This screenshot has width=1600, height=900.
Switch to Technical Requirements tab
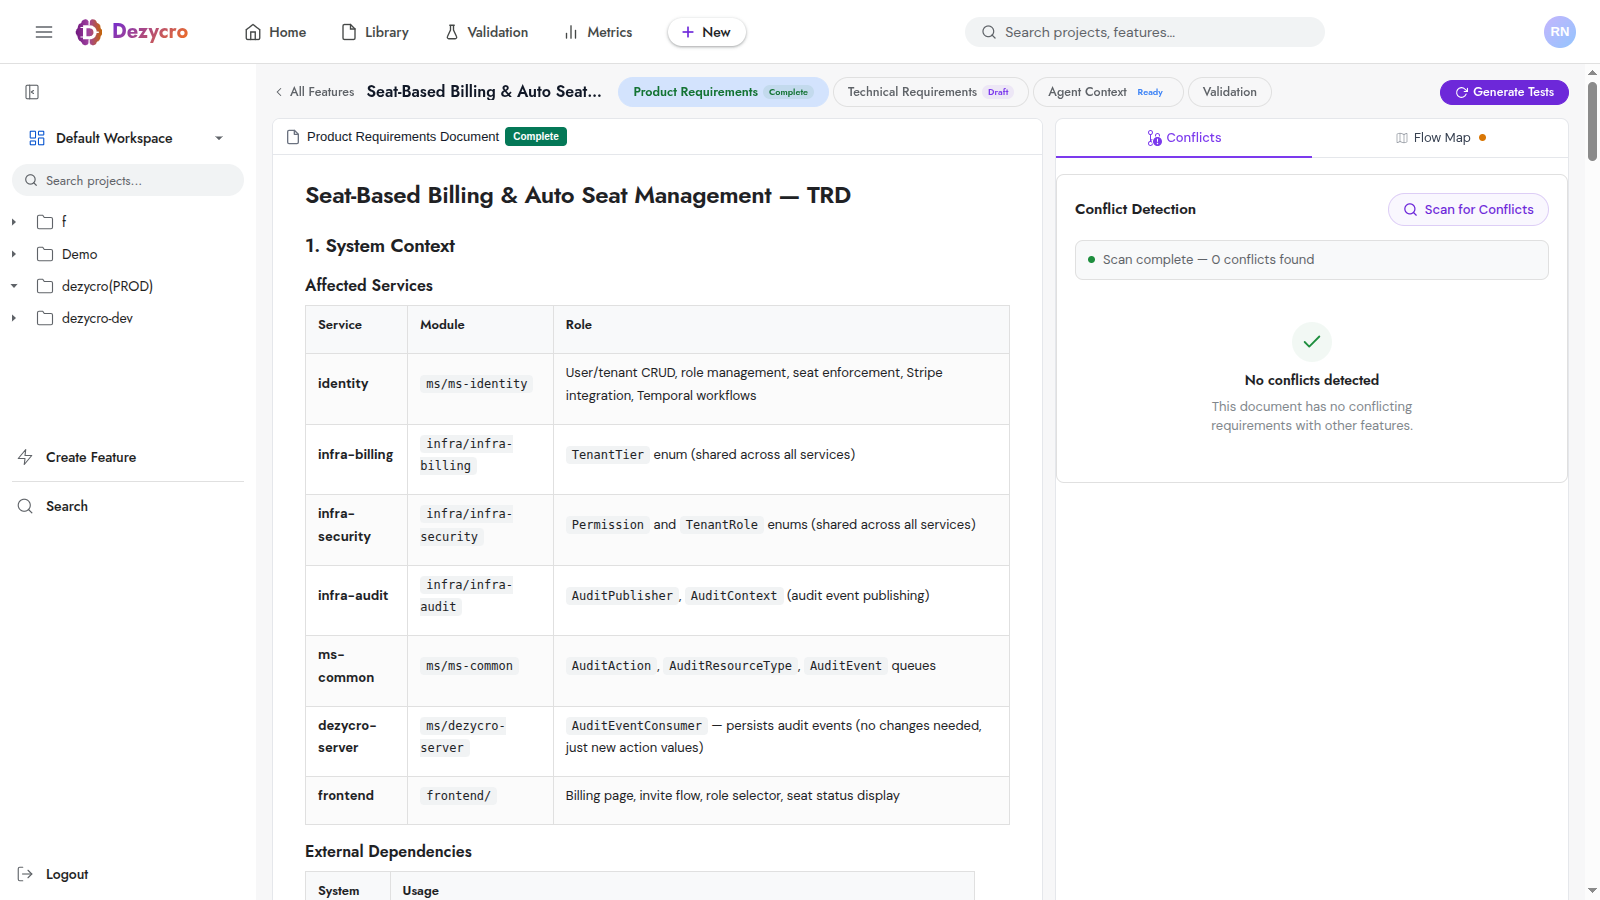[x=930, y=92]
